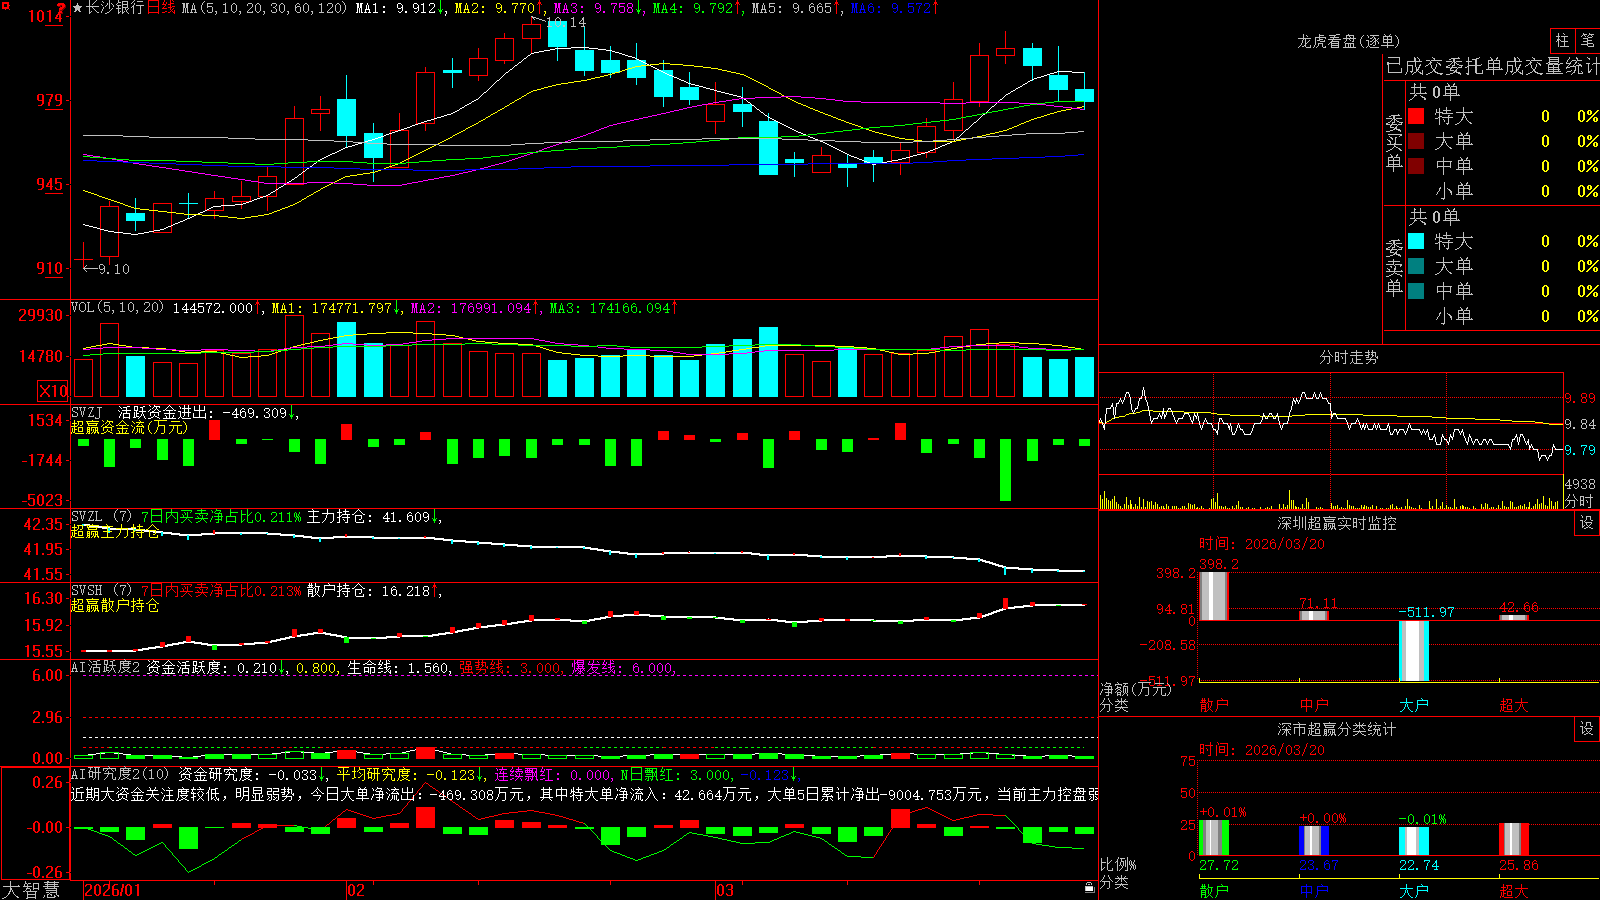Click the 超赢资金流(万元) yellow label

(129, 427)
